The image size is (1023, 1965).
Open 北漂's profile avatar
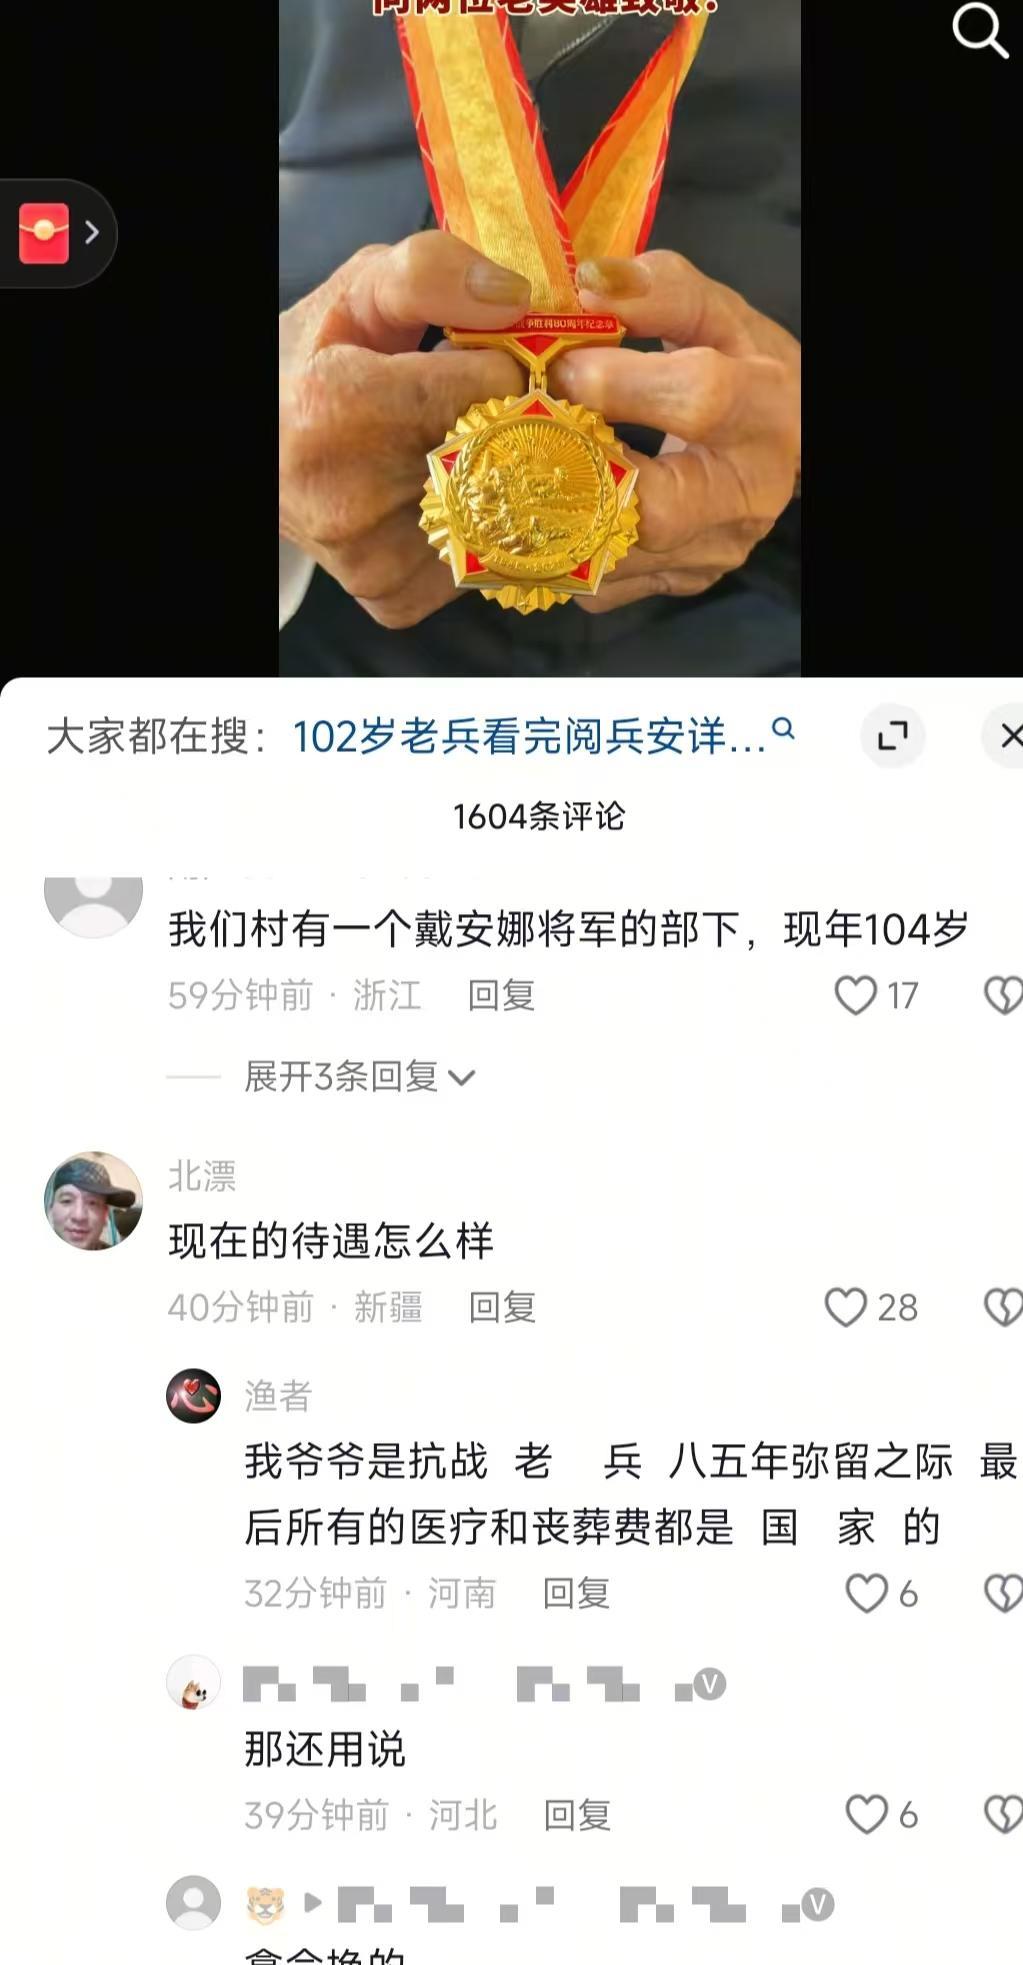pyautogui.click(x=94, y=1201)
